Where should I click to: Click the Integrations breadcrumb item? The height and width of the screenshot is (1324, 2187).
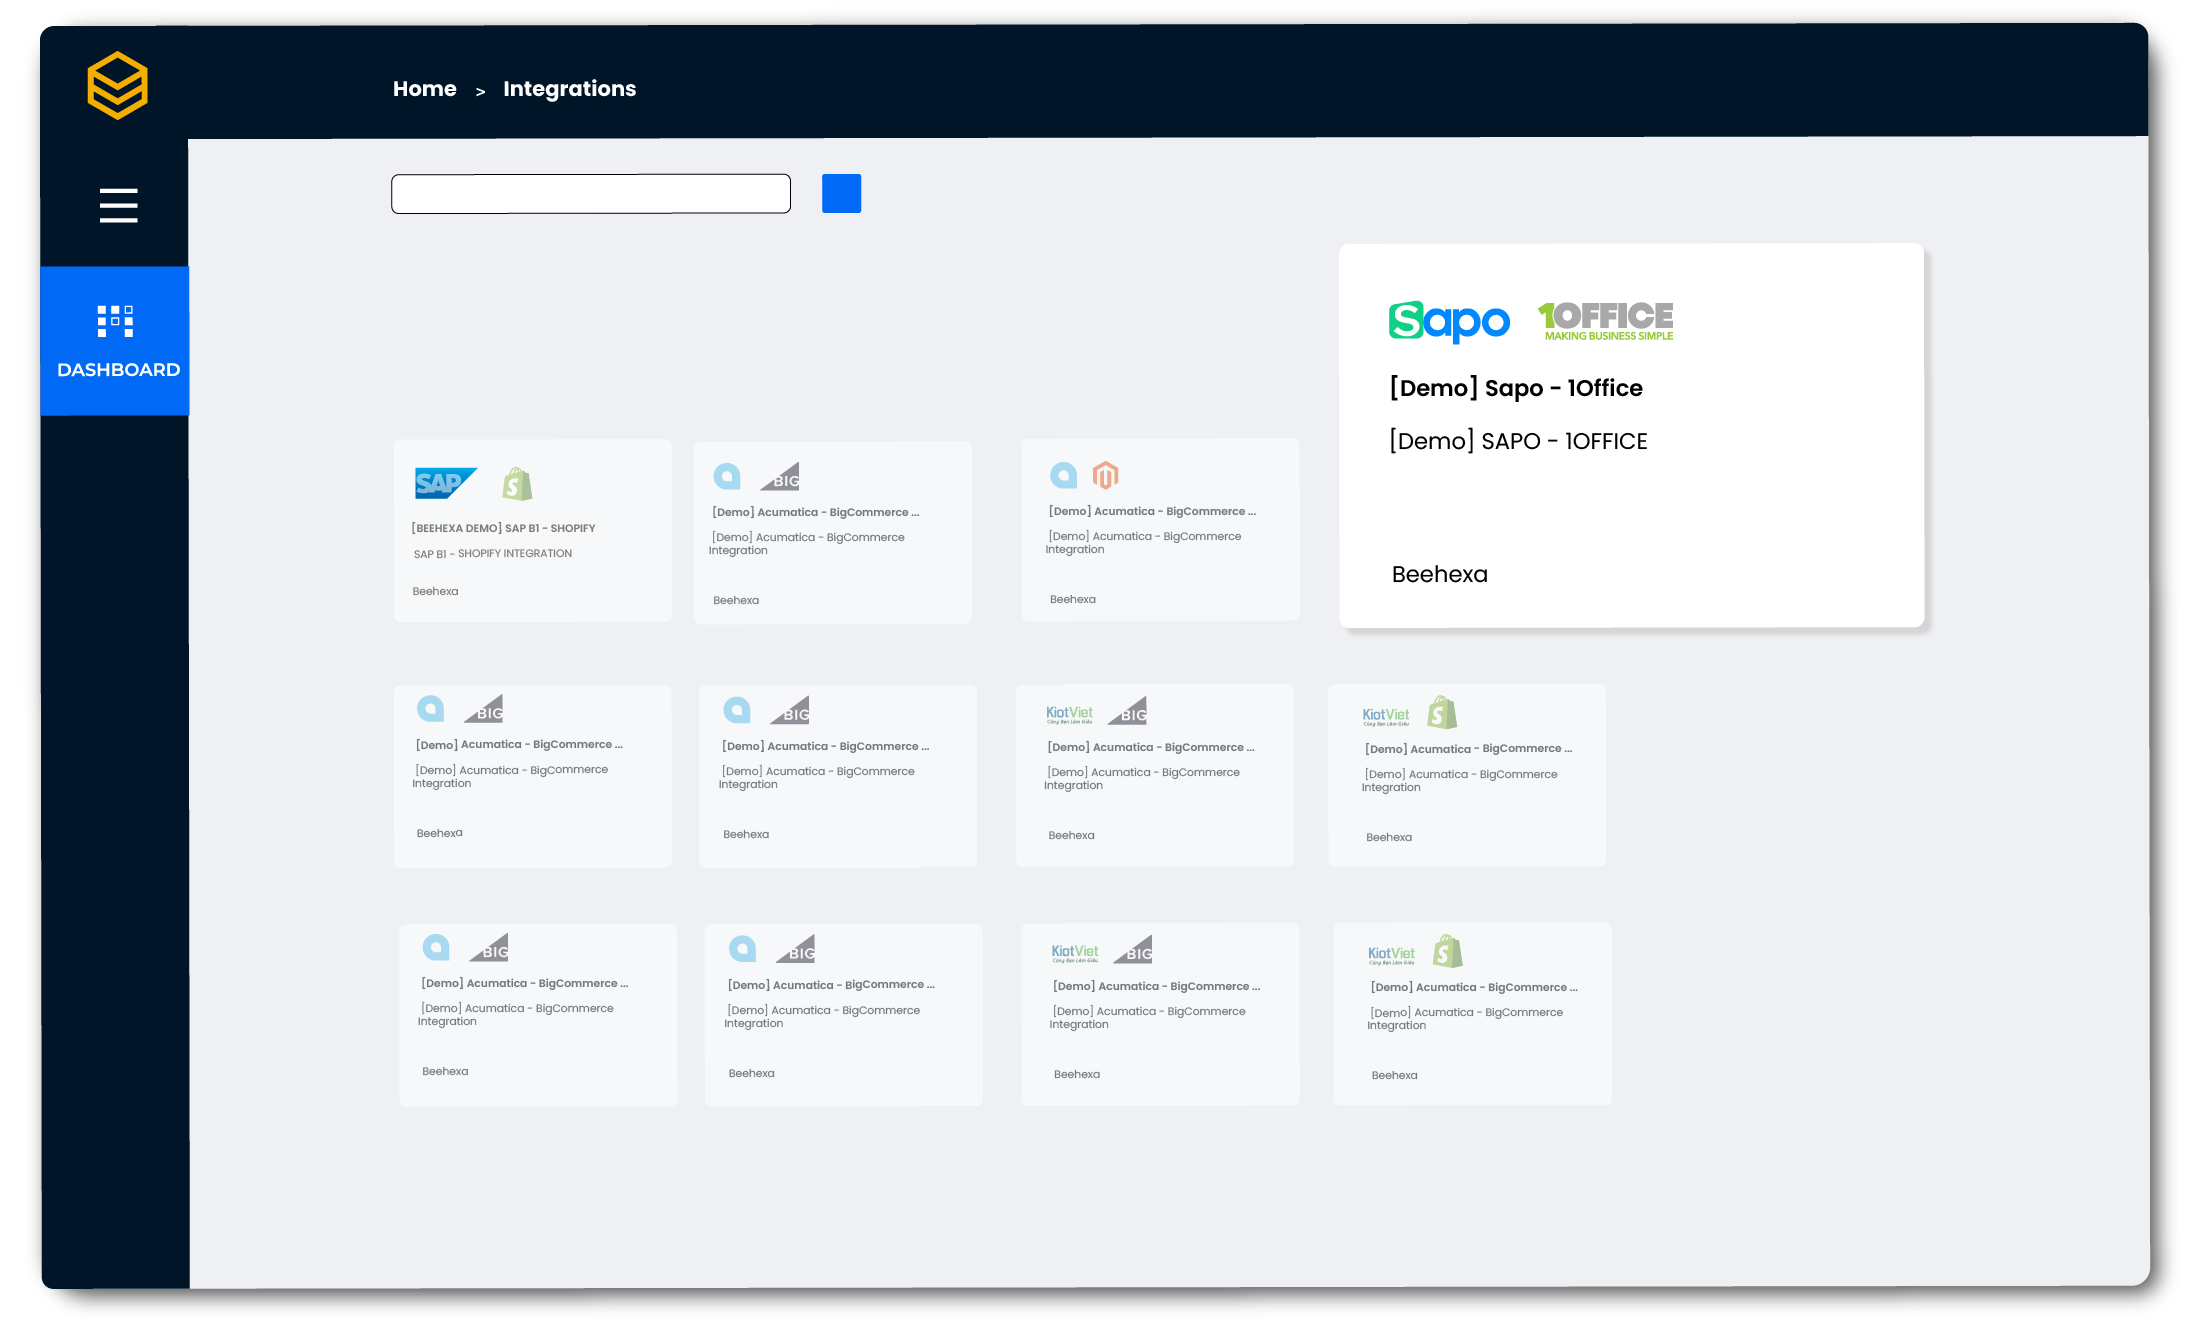[569, 89]
